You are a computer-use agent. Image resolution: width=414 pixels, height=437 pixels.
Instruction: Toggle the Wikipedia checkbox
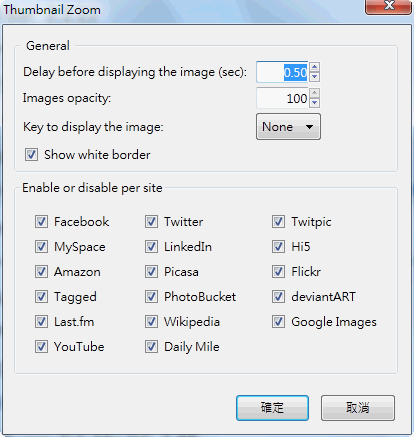[151, 322]
